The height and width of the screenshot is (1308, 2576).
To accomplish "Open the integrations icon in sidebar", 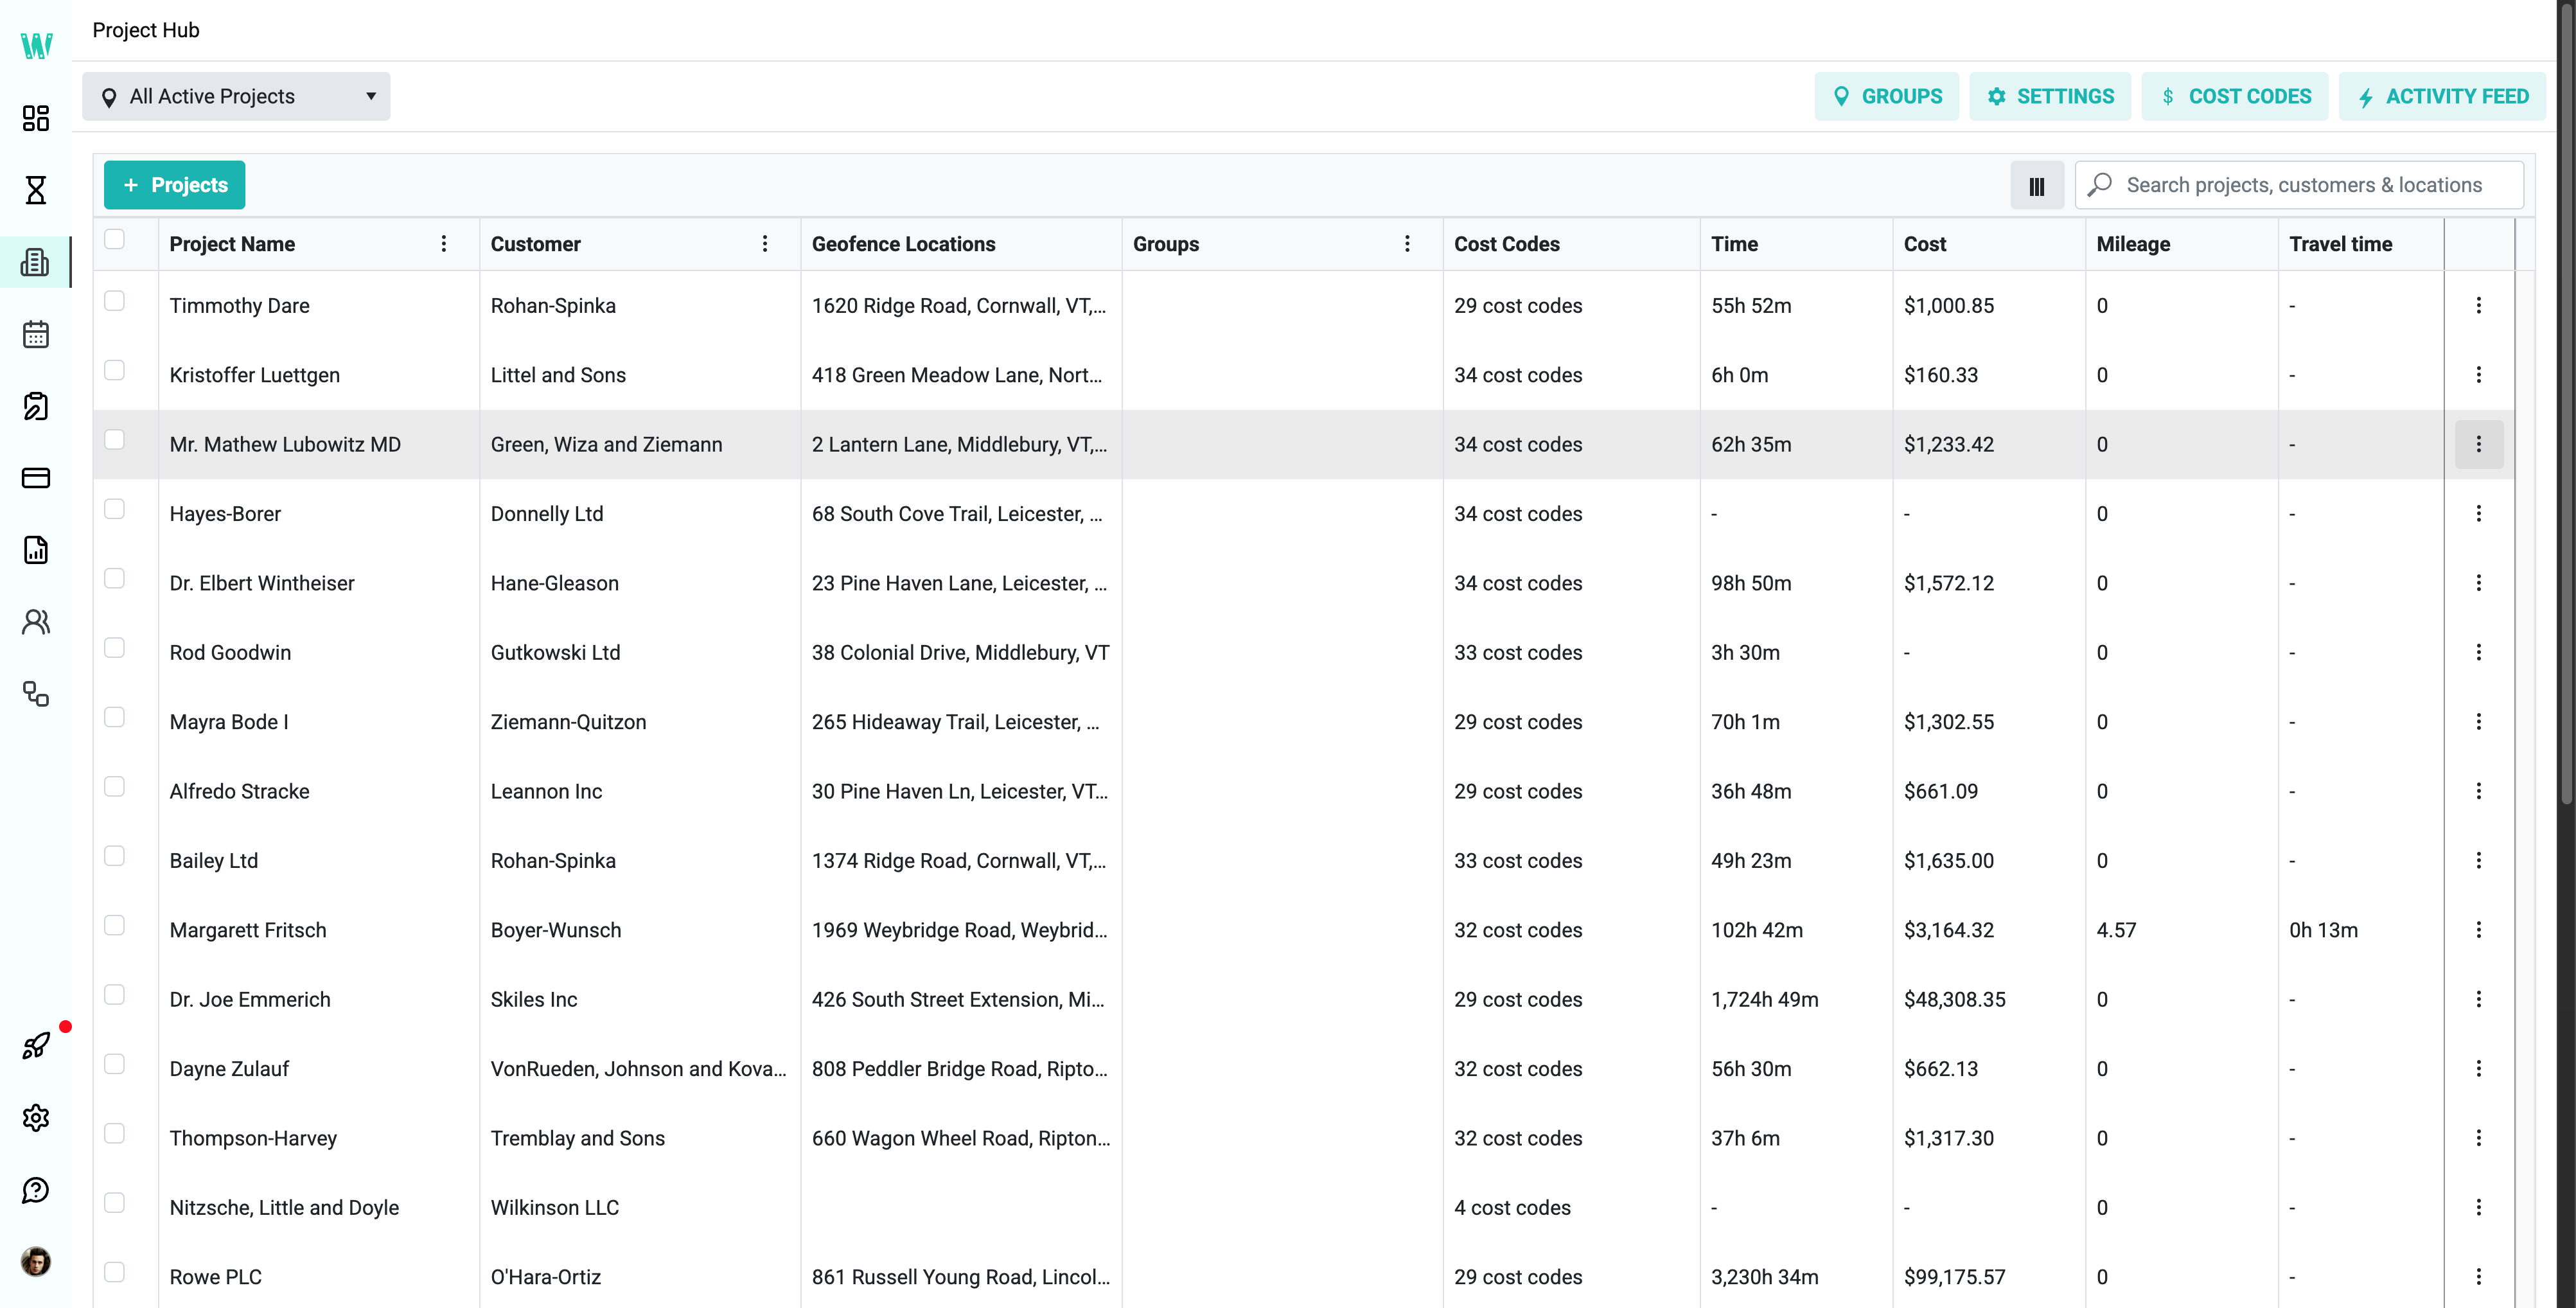I will (36, 695).
